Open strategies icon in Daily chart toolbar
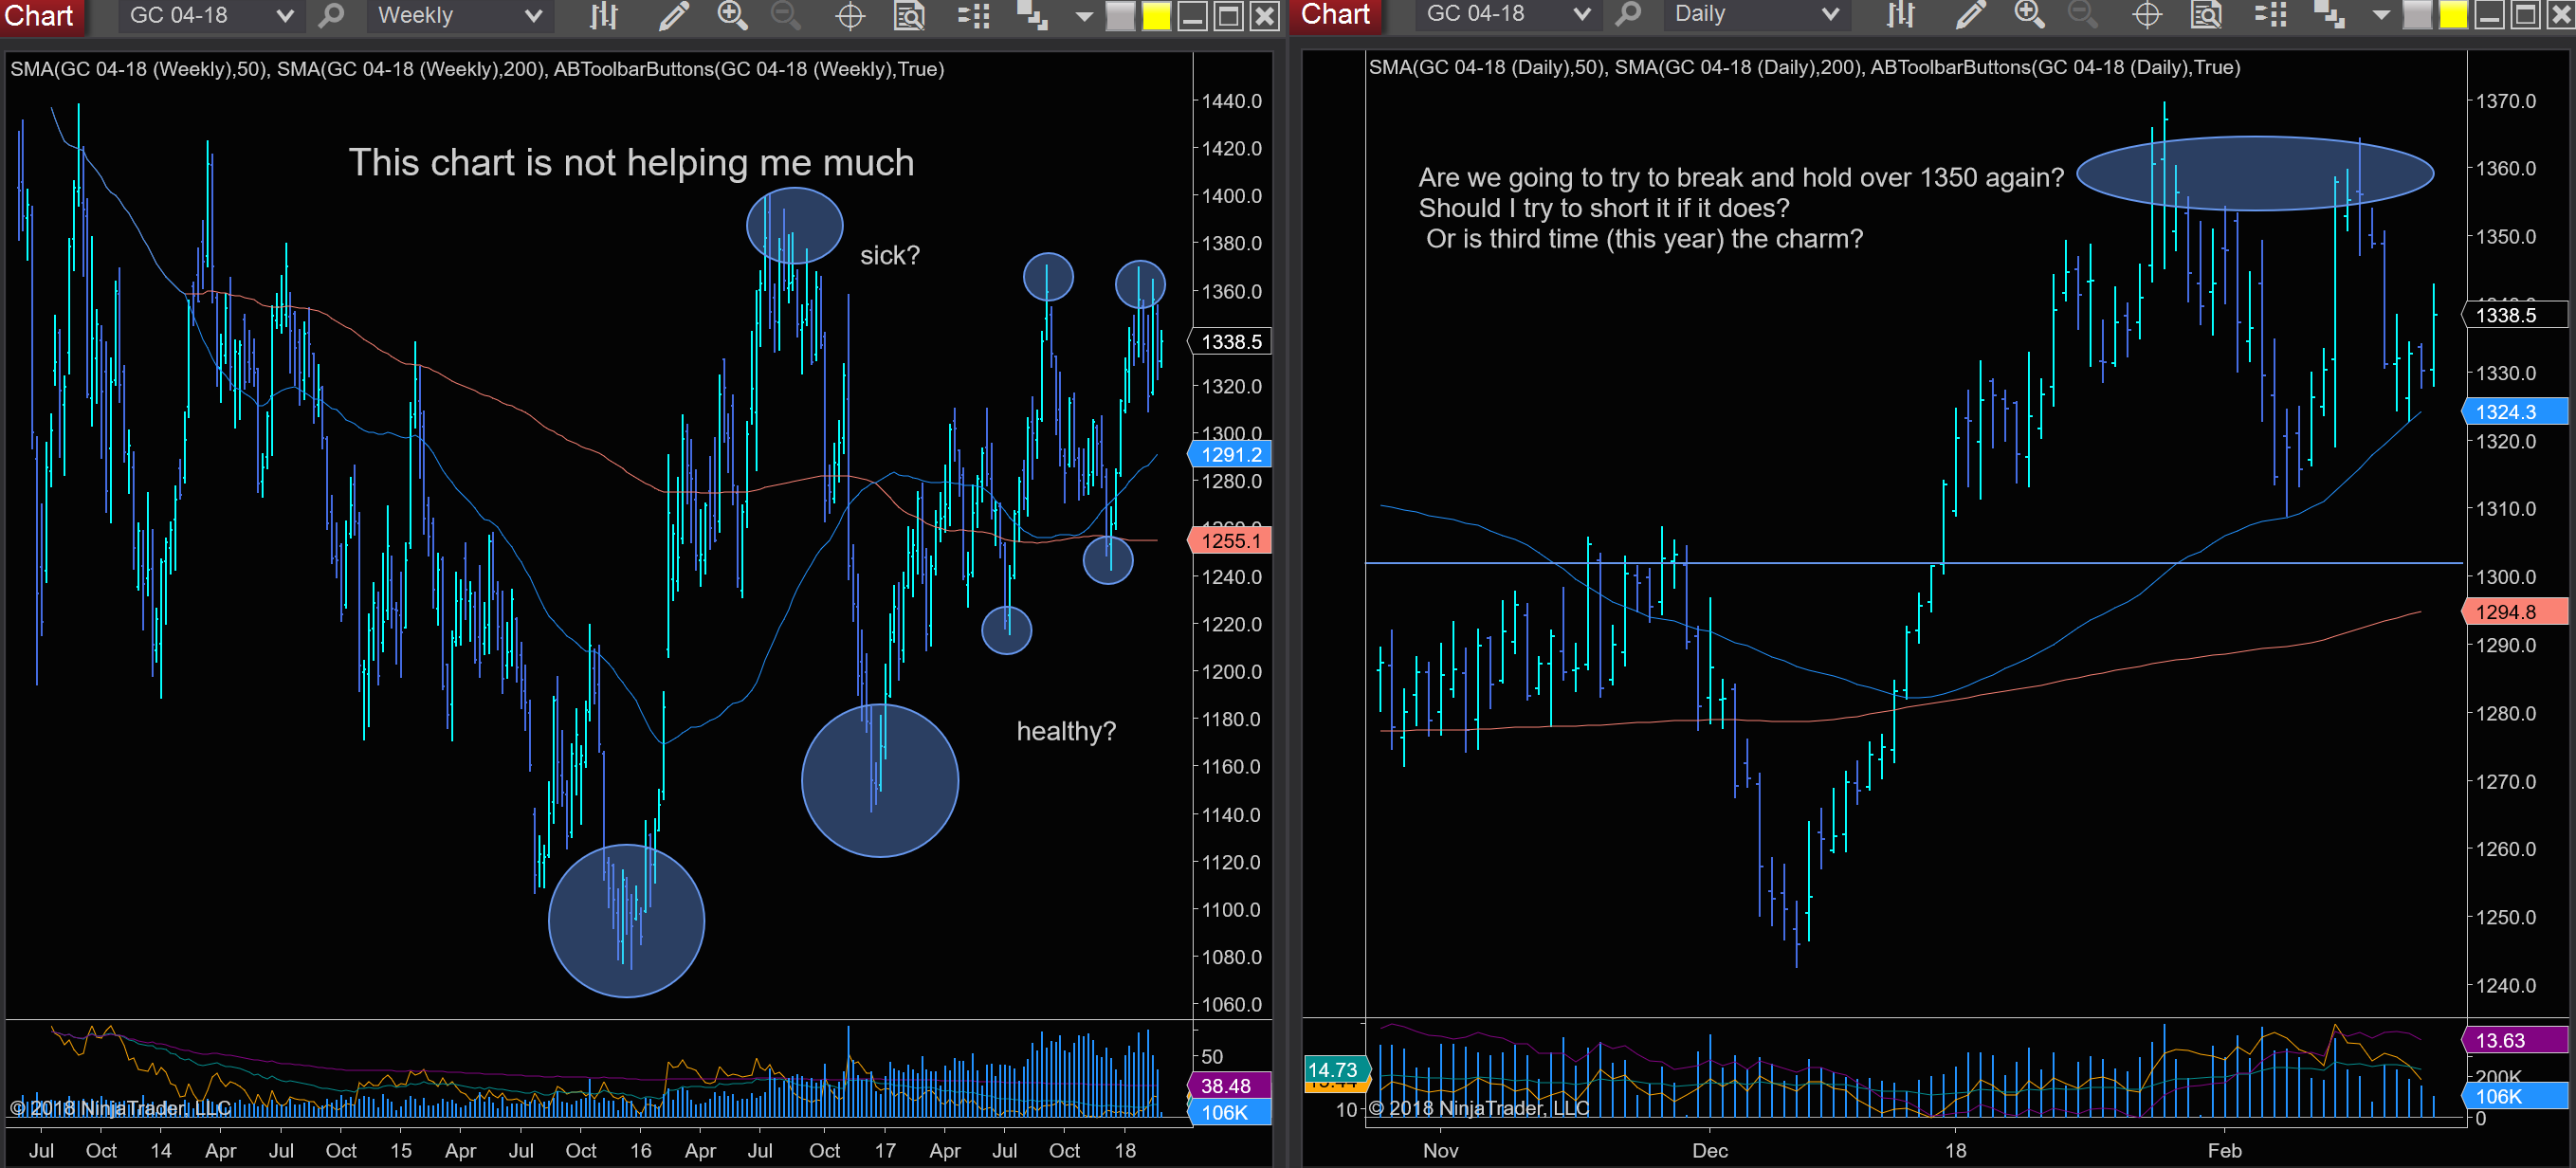This screenshot has width=2576, height=1168. (2329, 15)
